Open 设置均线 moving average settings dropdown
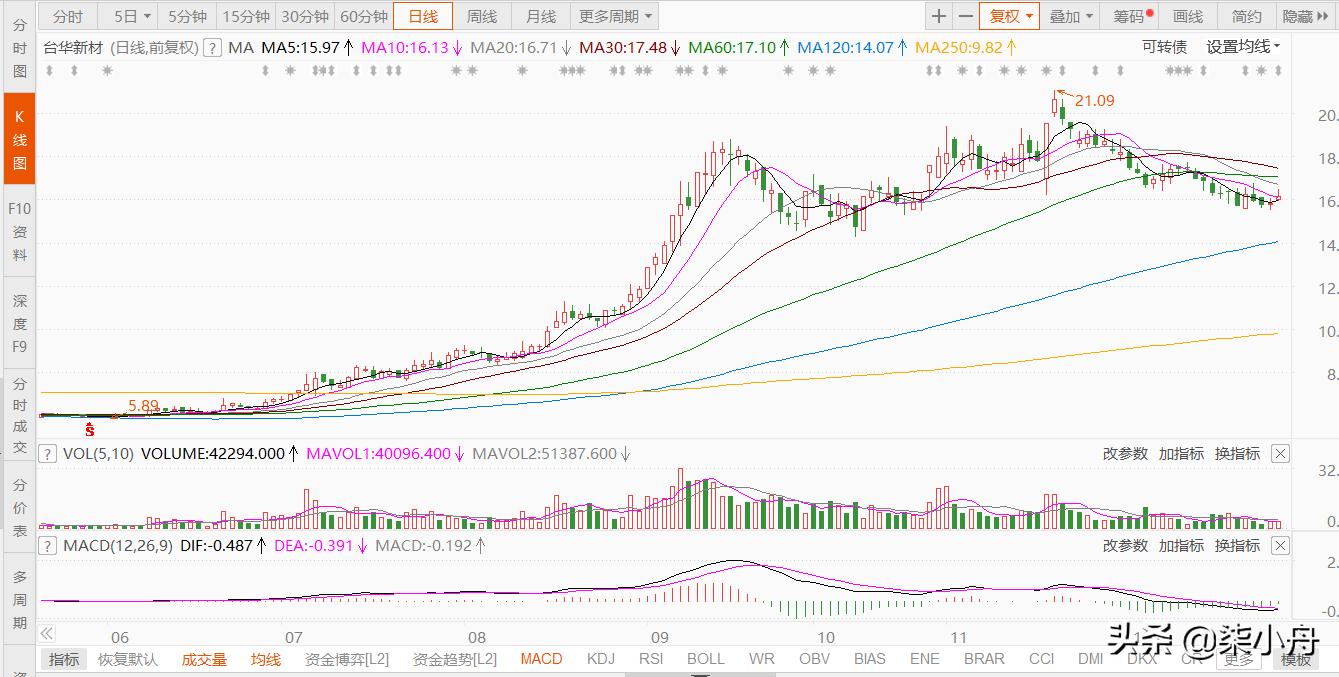Image resolution: width=1339 pixels, height=677 pixels. [x=1242, y=47]
